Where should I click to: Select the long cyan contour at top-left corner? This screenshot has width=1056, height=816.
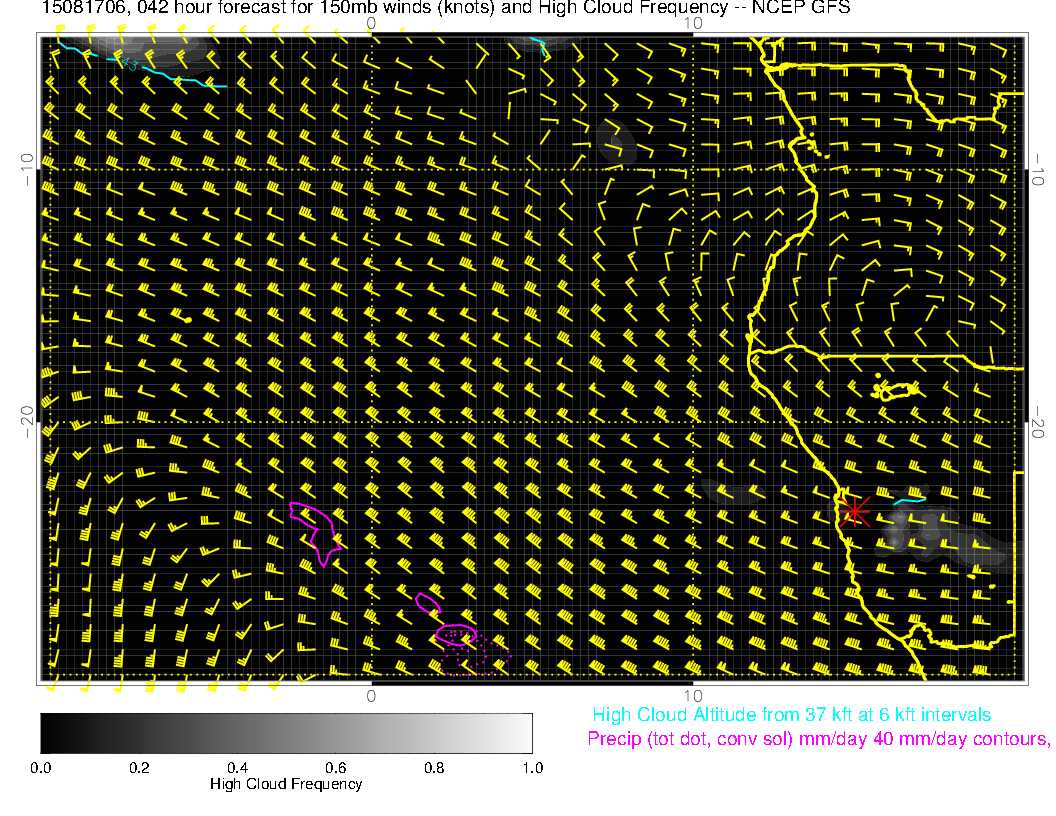click(x=160, y=70)
